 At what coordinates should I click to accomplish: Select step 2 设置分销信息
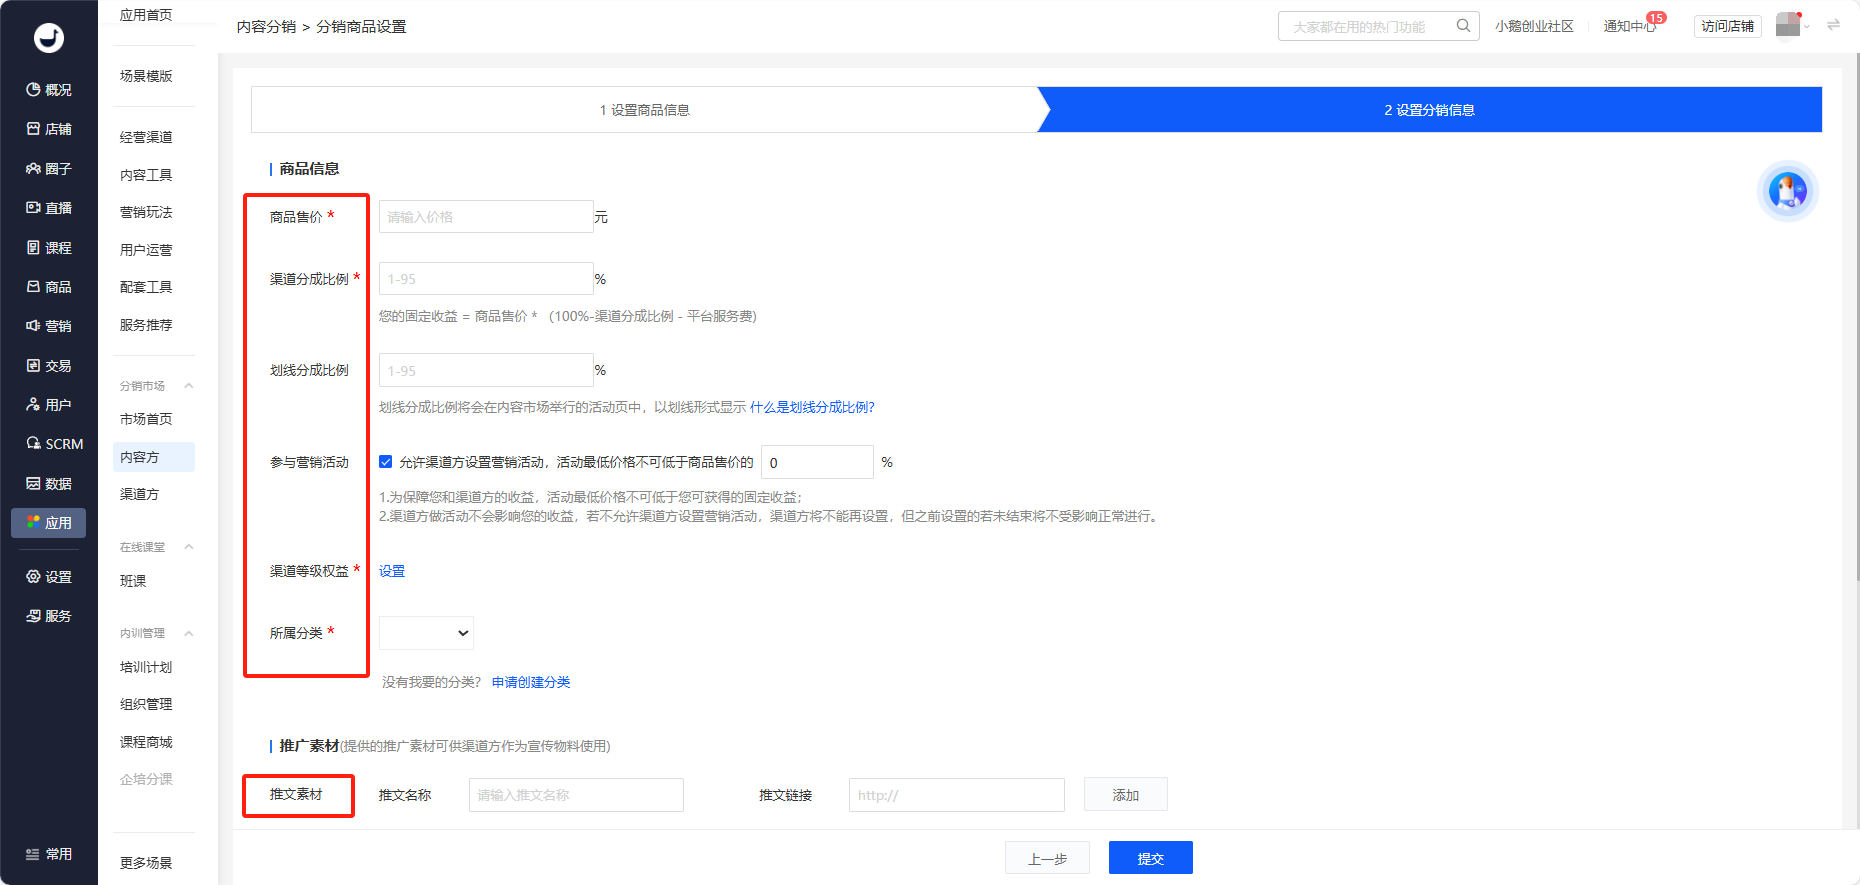tap(1430, 110)
